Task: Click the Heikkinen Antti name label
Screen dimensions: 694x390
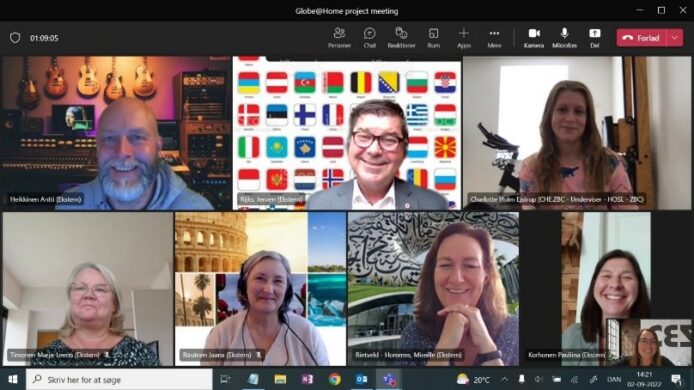Action: click(46, 200)
